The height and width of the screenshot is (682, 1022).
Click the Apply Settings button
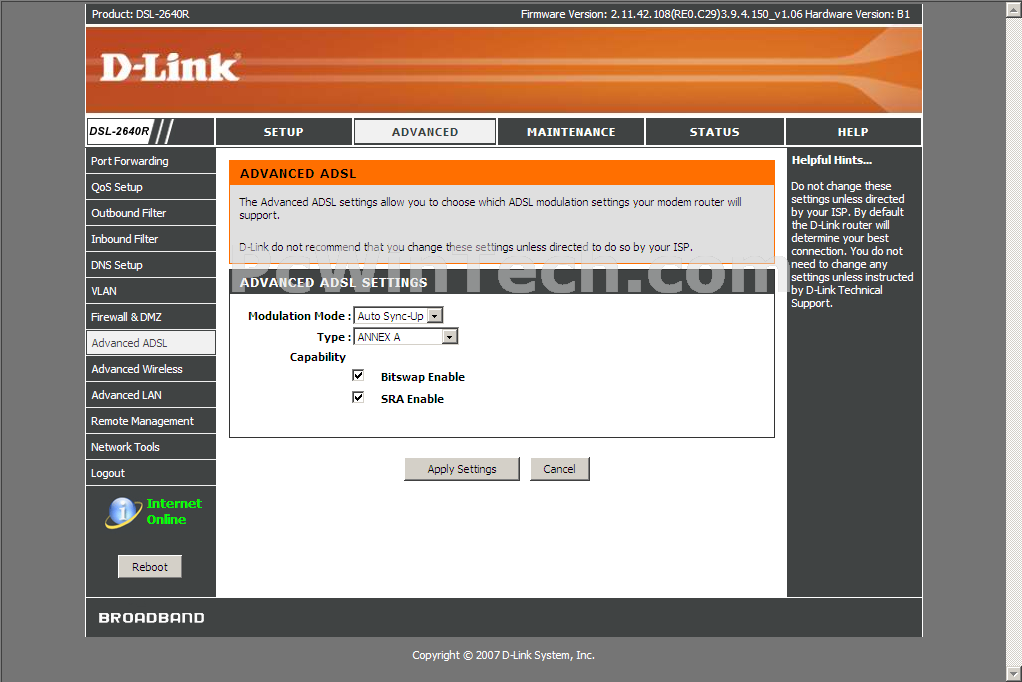462,469
